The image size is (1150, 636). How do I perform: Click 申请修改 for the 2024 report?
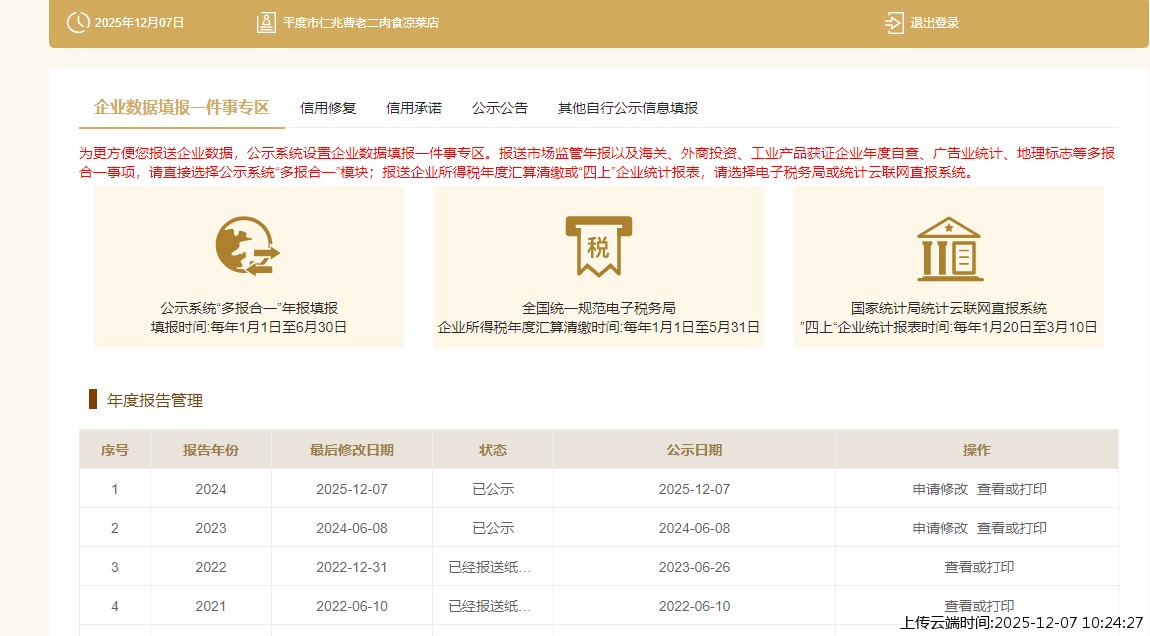click(940, 489)
